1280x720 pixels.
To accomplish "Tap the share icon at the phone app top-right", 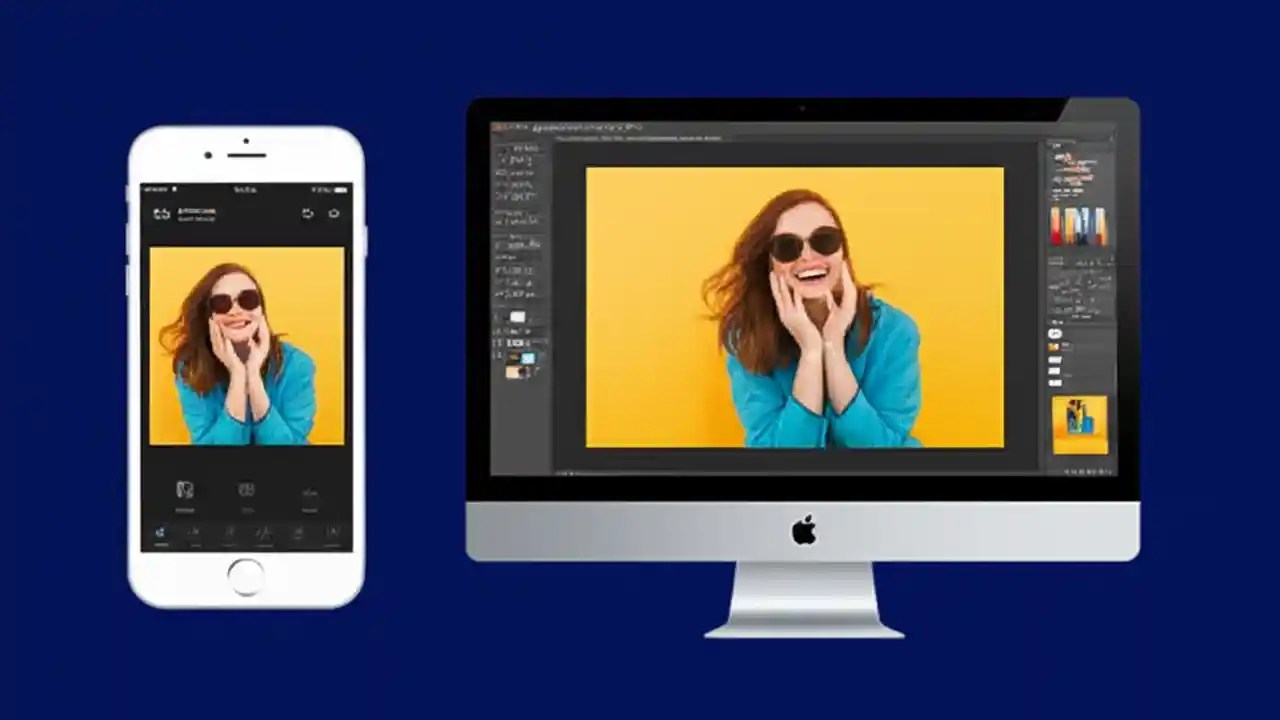I will [334, 213].
